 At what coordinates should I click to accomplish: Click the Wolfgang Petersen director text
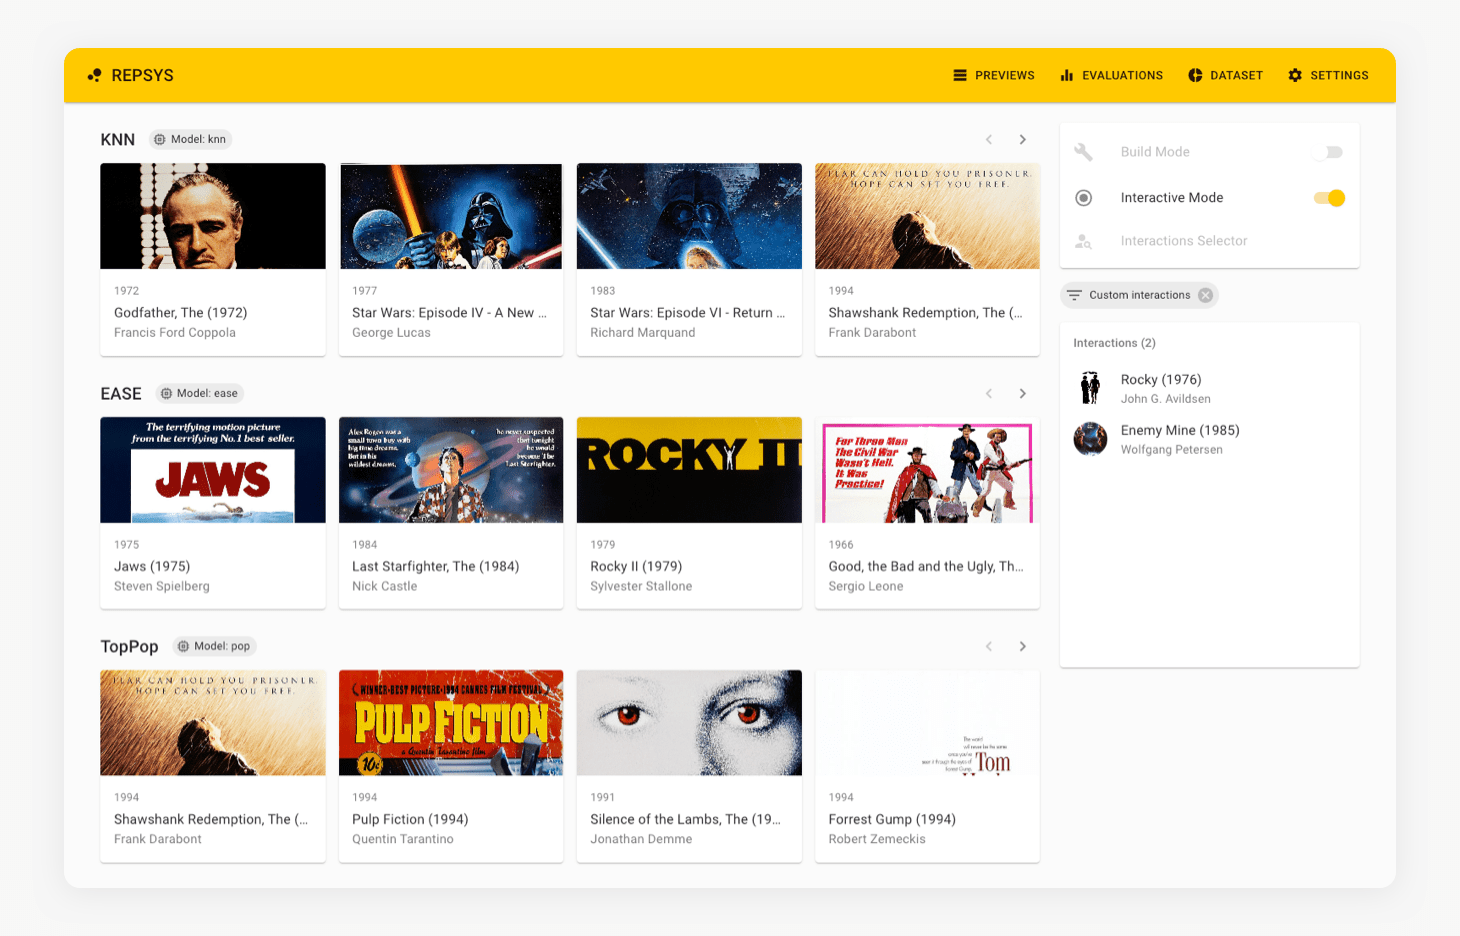tap(1171, 450)
